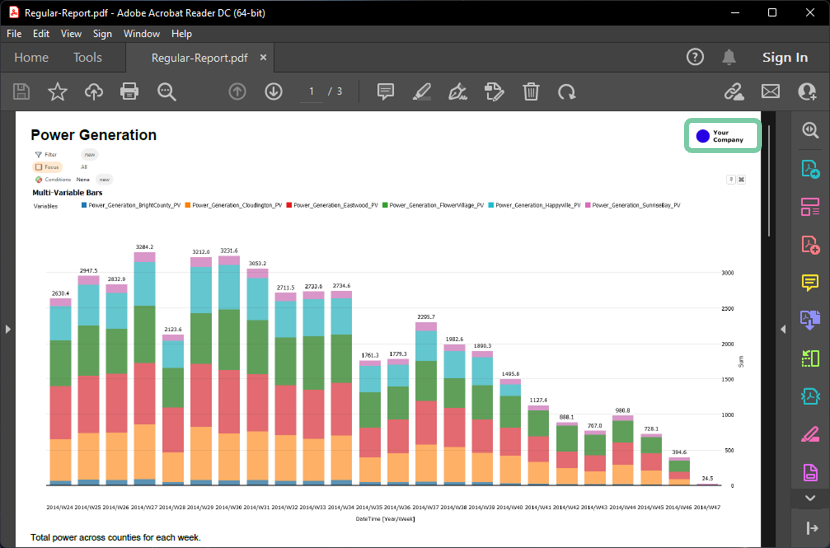The image size is (830, 548).
Task: Click the Sign In button
Action: (x=784, y=58)
